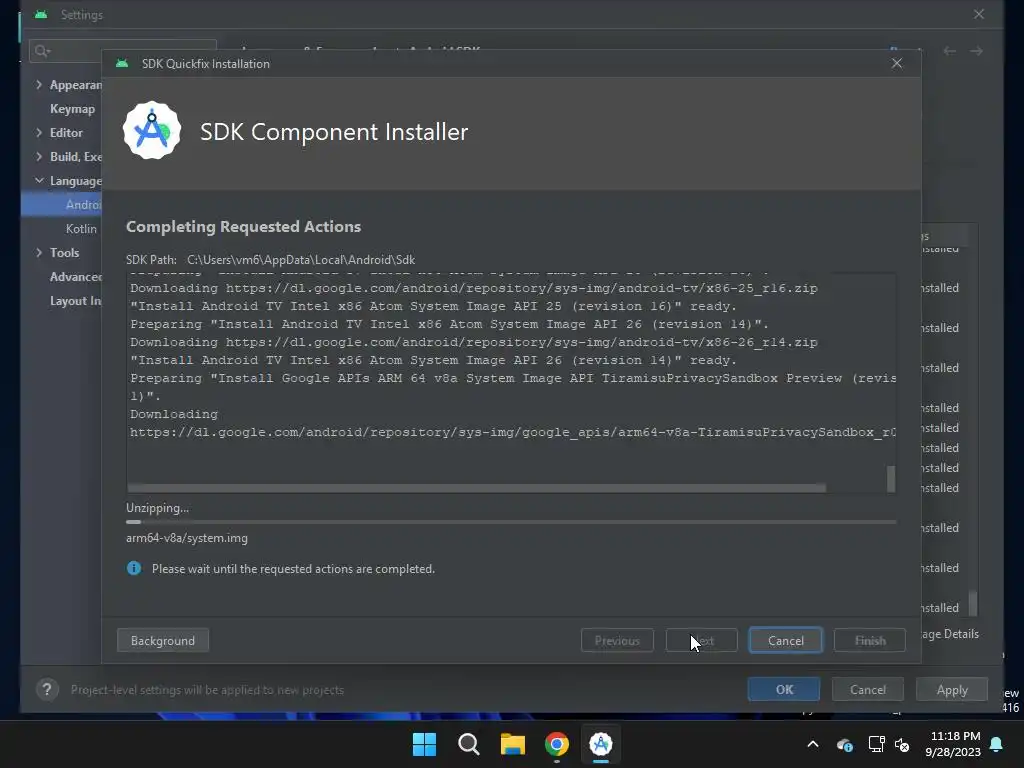
Task: Click the Background button in installer dialog
Action: click(x=163, y=641)
